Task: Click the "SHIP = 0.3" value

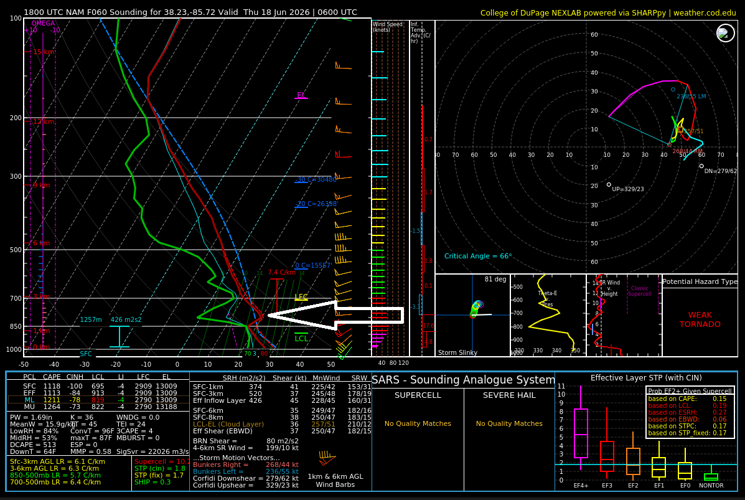Action: click(152, 482)
